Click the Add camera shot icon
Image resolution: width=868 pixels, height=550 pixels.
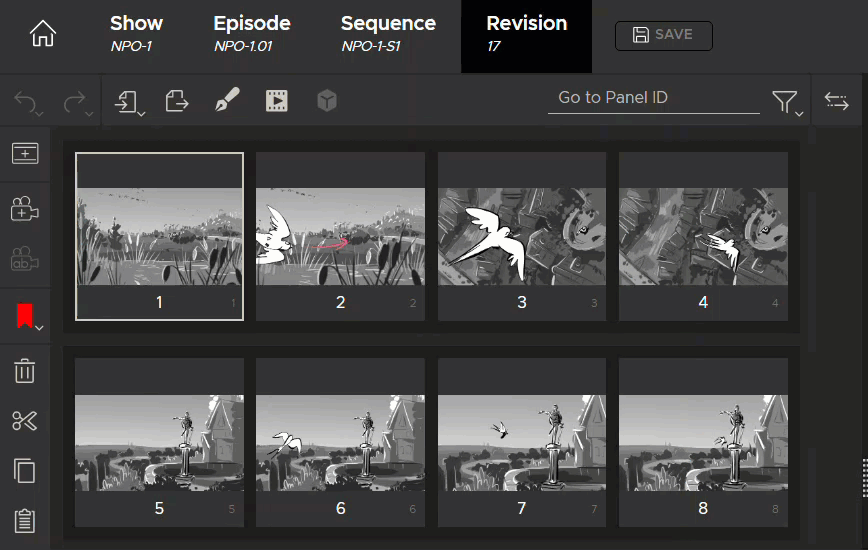[x=25, y=208]
